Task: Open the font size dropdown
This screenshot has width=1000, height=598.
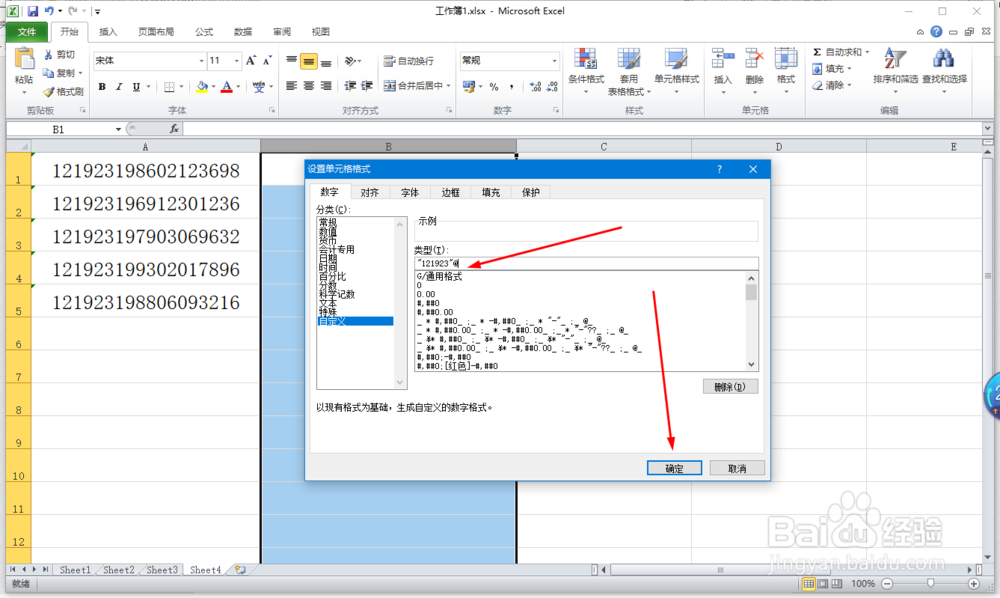Action: pos(237,61)
